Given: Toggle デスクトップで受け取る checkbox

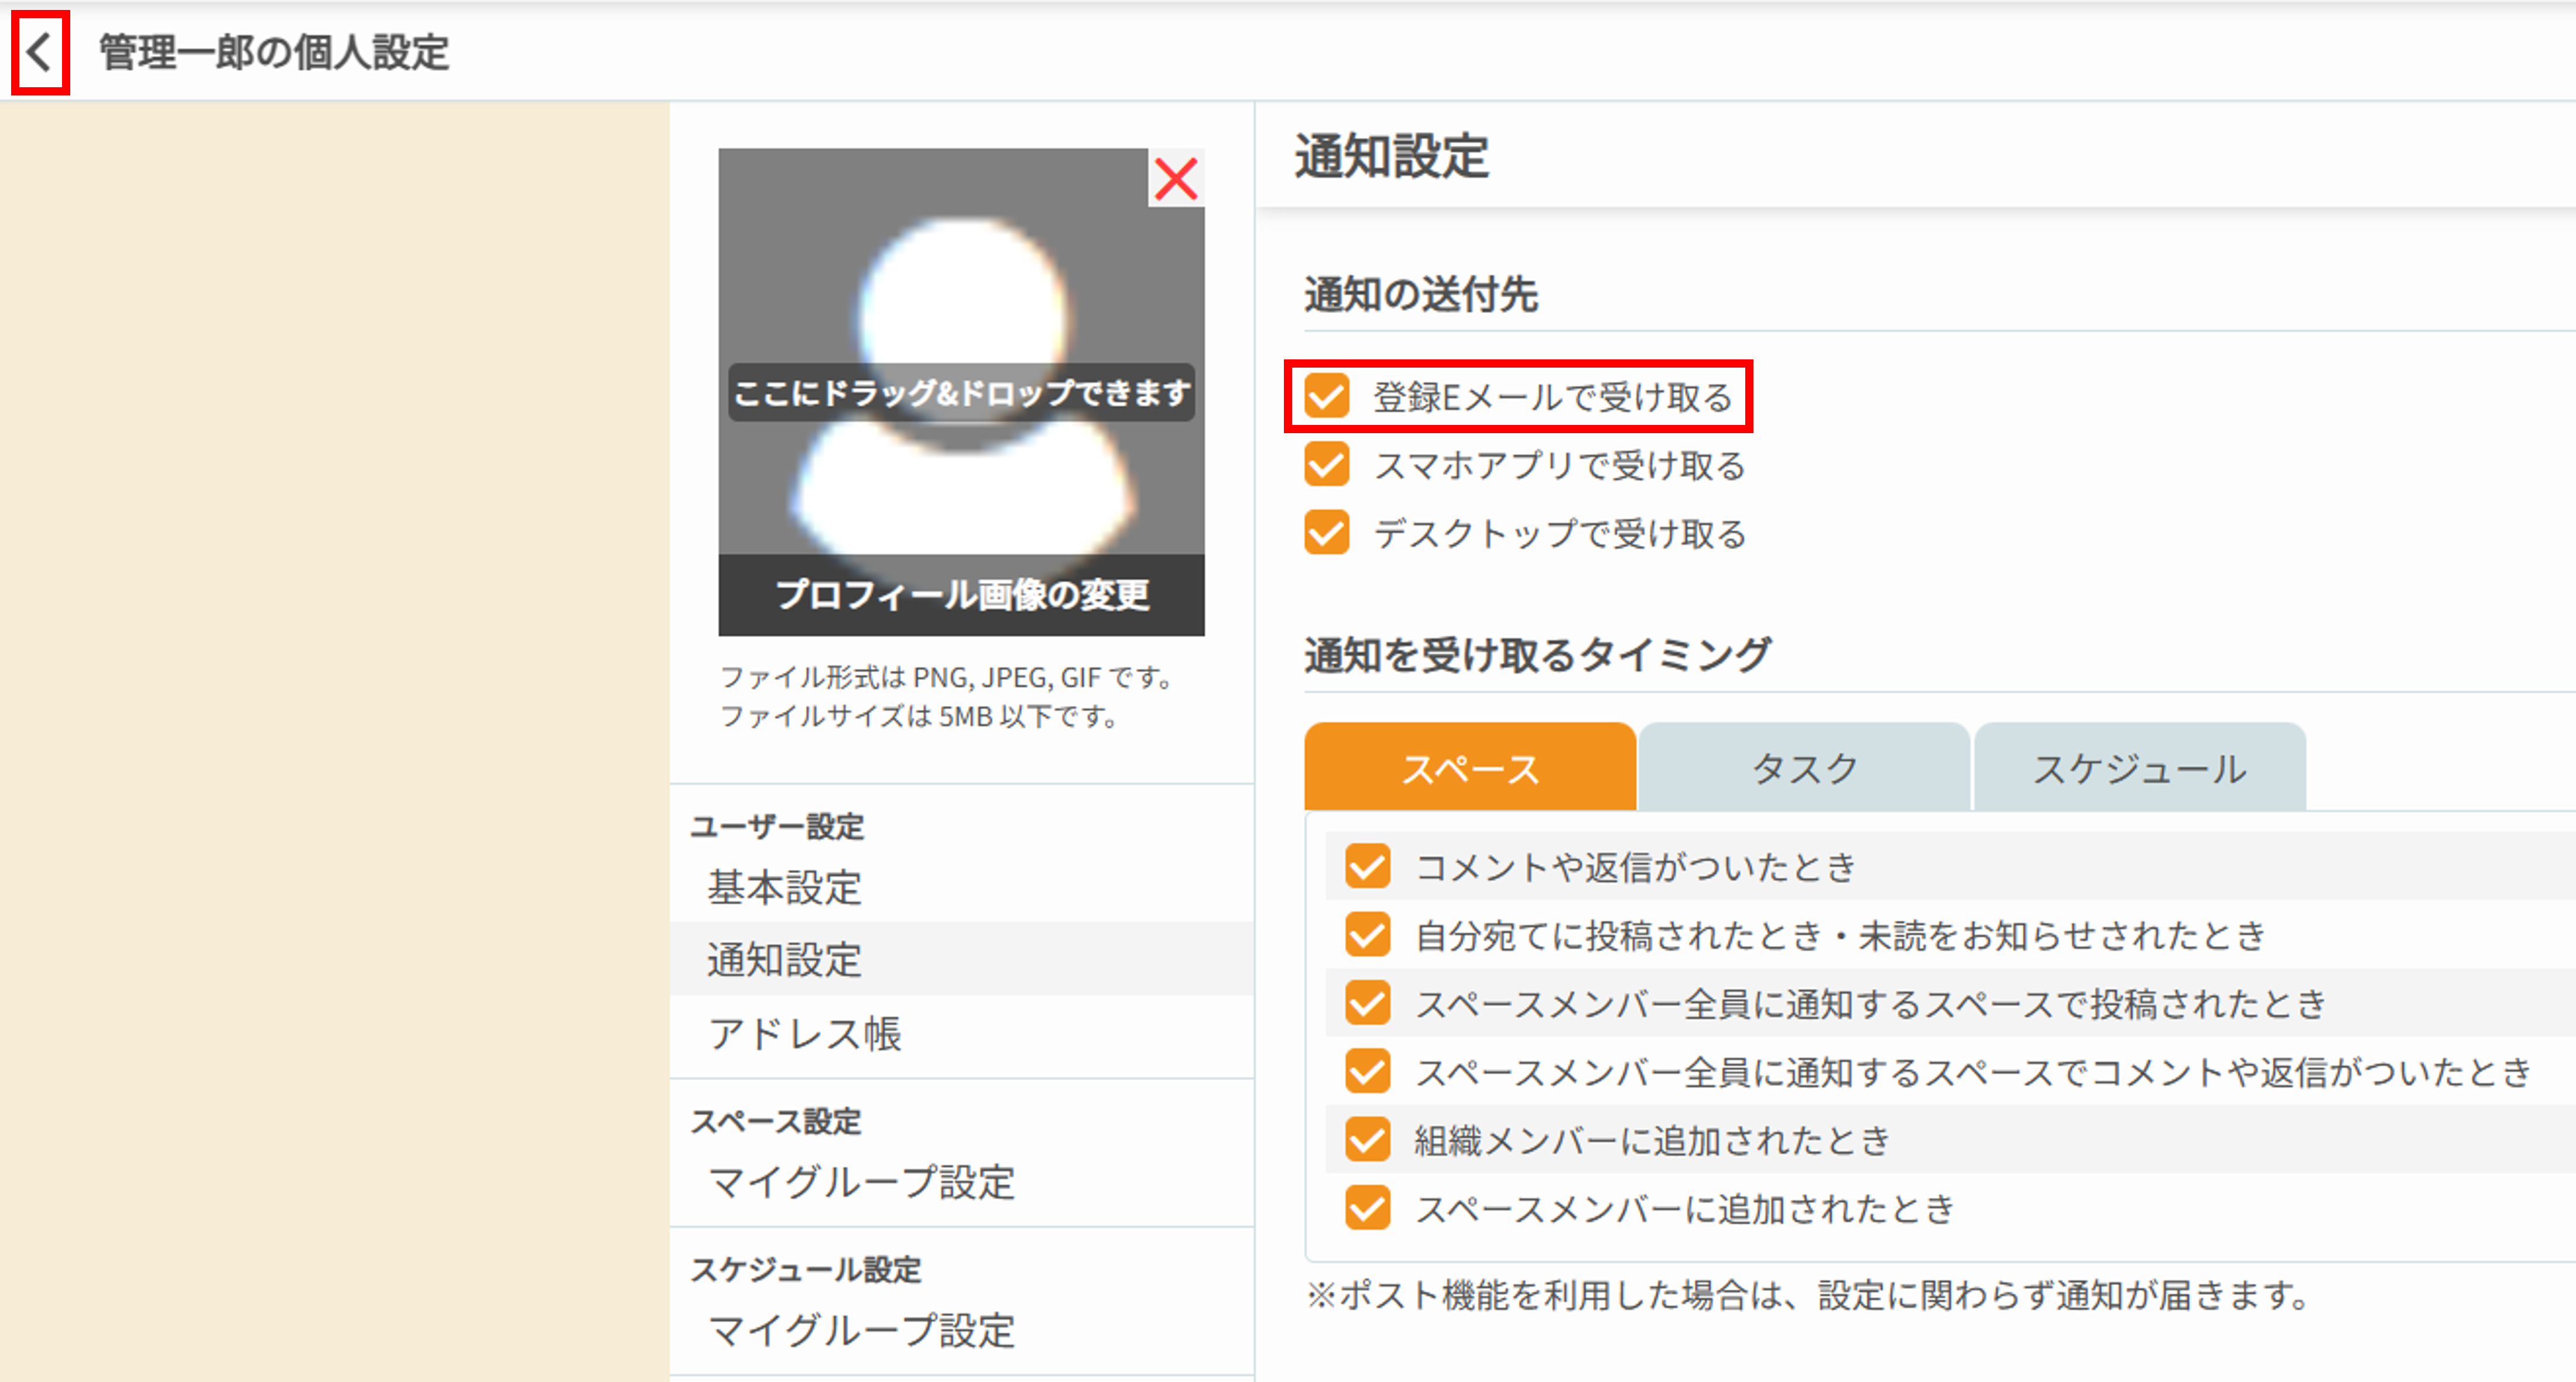Looking at the screenshot, I should (1327, 533).
